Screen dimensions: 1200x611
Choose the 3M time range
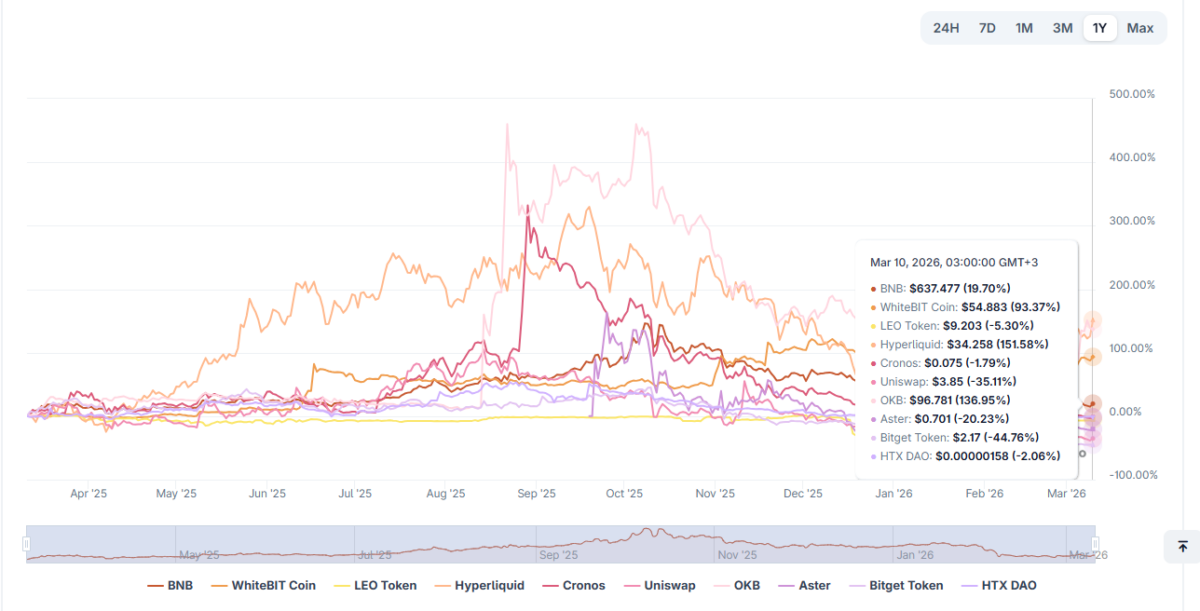1062,28
